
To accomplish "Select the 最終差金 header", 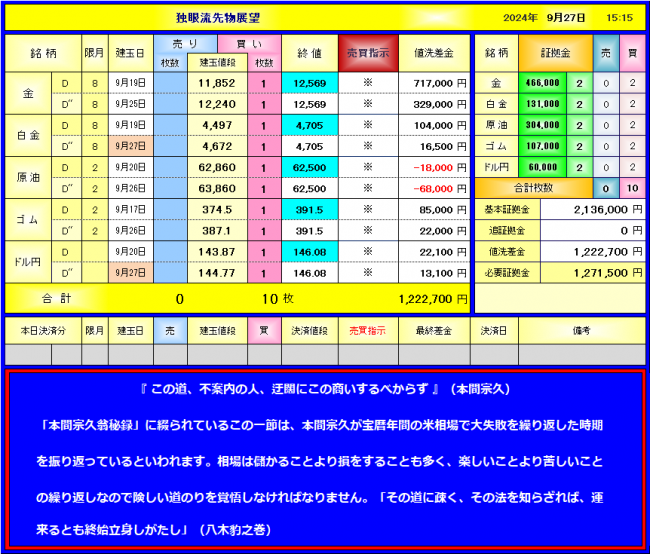I will (x=434, y=330).
